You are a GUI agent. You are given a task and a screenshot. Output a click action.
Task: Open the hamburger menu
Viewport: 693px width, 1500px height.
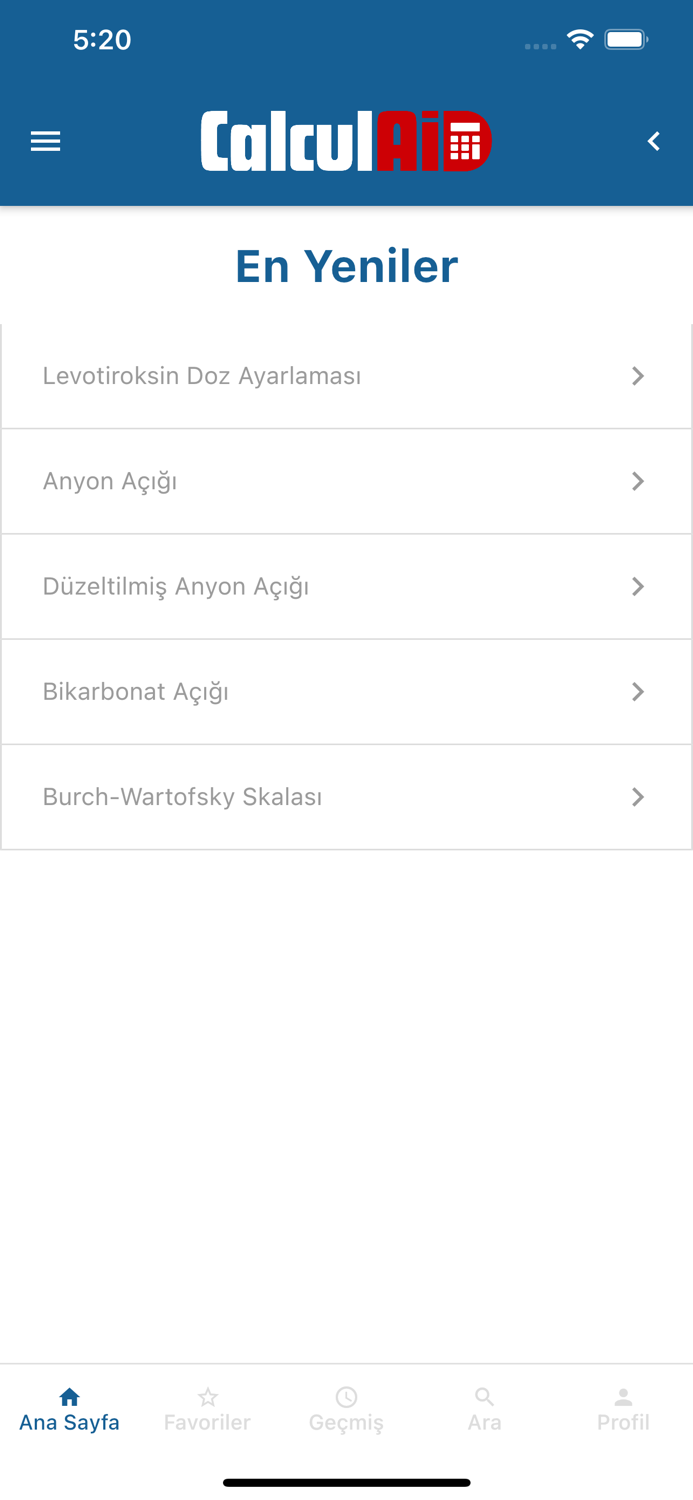46,141
